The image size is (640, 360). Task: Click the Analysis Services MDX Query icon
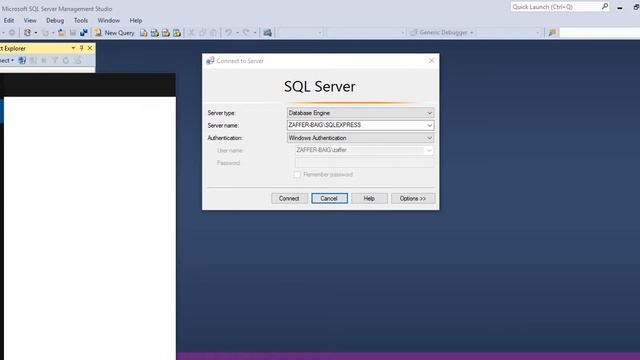(155, 33)
